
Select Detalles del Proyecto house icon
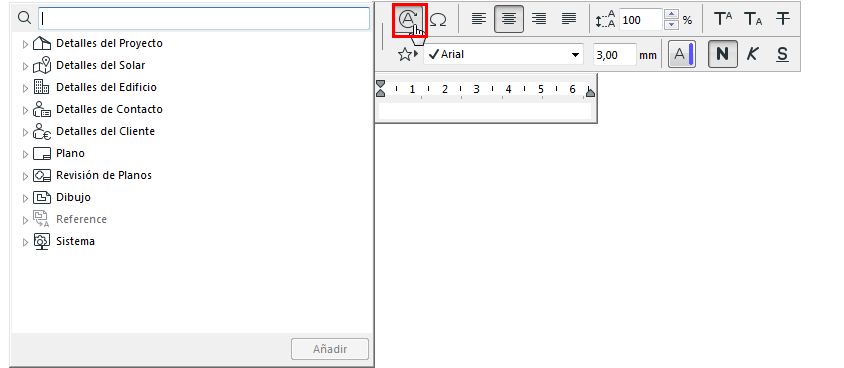point(41,44)
